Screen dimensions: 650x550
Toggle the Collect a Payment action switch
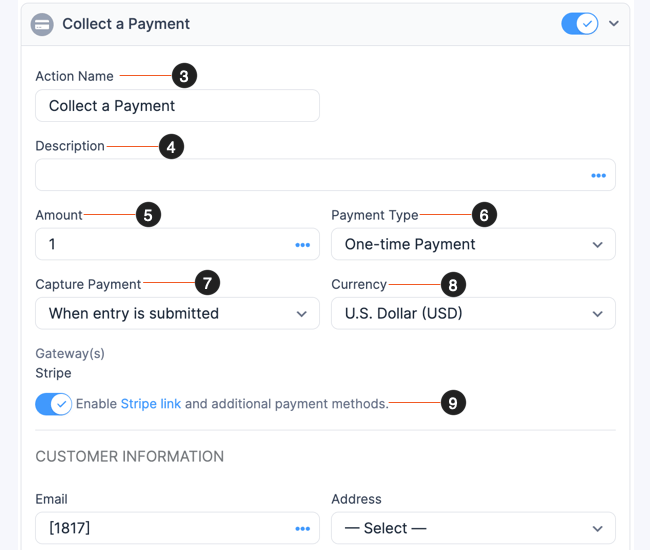(579, 23)
